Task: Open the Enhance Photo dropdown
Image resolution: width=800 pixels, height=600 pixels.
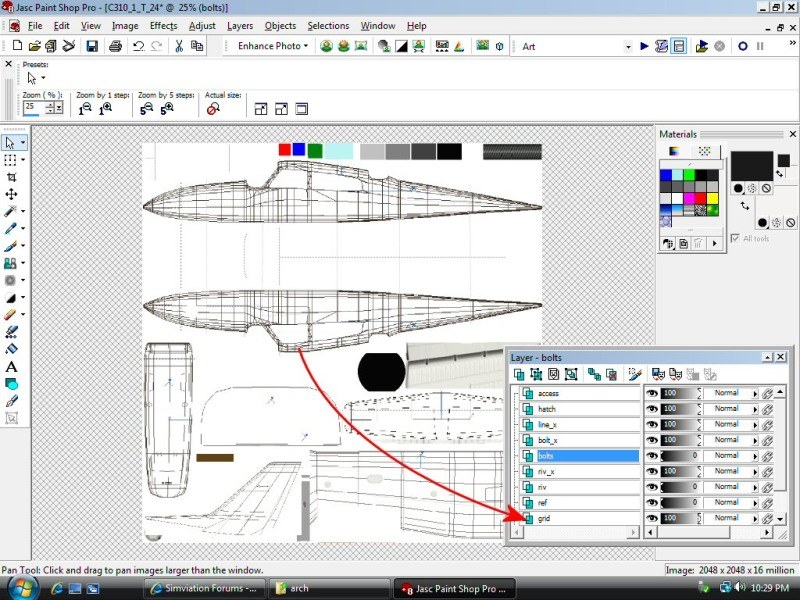Action: (x=273, y=46)
